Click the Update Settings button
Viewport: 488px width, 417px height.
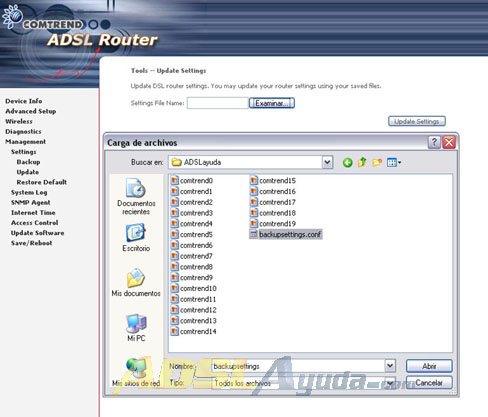417,121
